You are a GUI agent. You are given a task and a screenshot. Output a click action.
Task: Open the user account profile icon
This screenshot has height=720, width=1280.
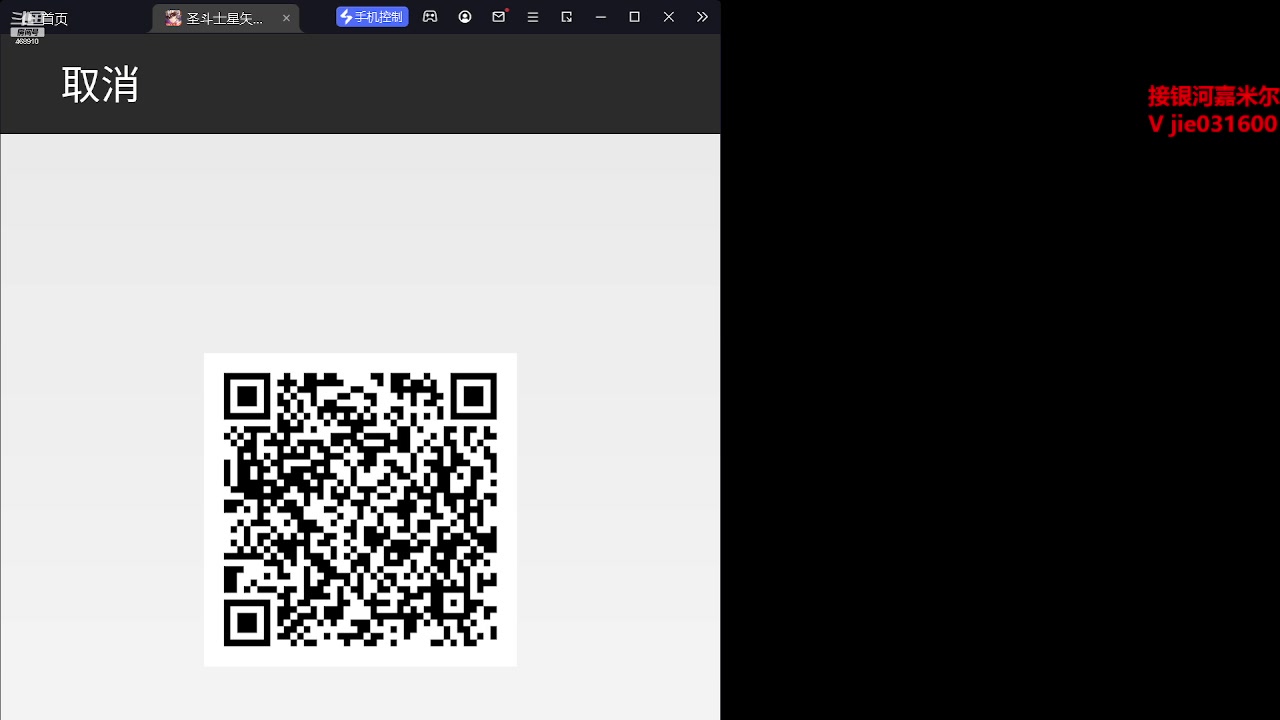tap(465, 17)
